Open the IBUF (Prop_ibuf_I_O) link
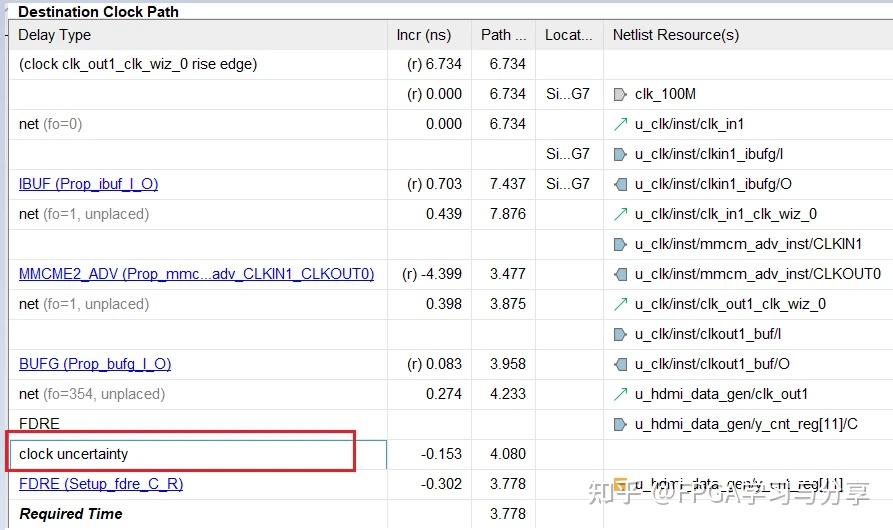This screenshot has width=893, height=530. tap(88, 184)
